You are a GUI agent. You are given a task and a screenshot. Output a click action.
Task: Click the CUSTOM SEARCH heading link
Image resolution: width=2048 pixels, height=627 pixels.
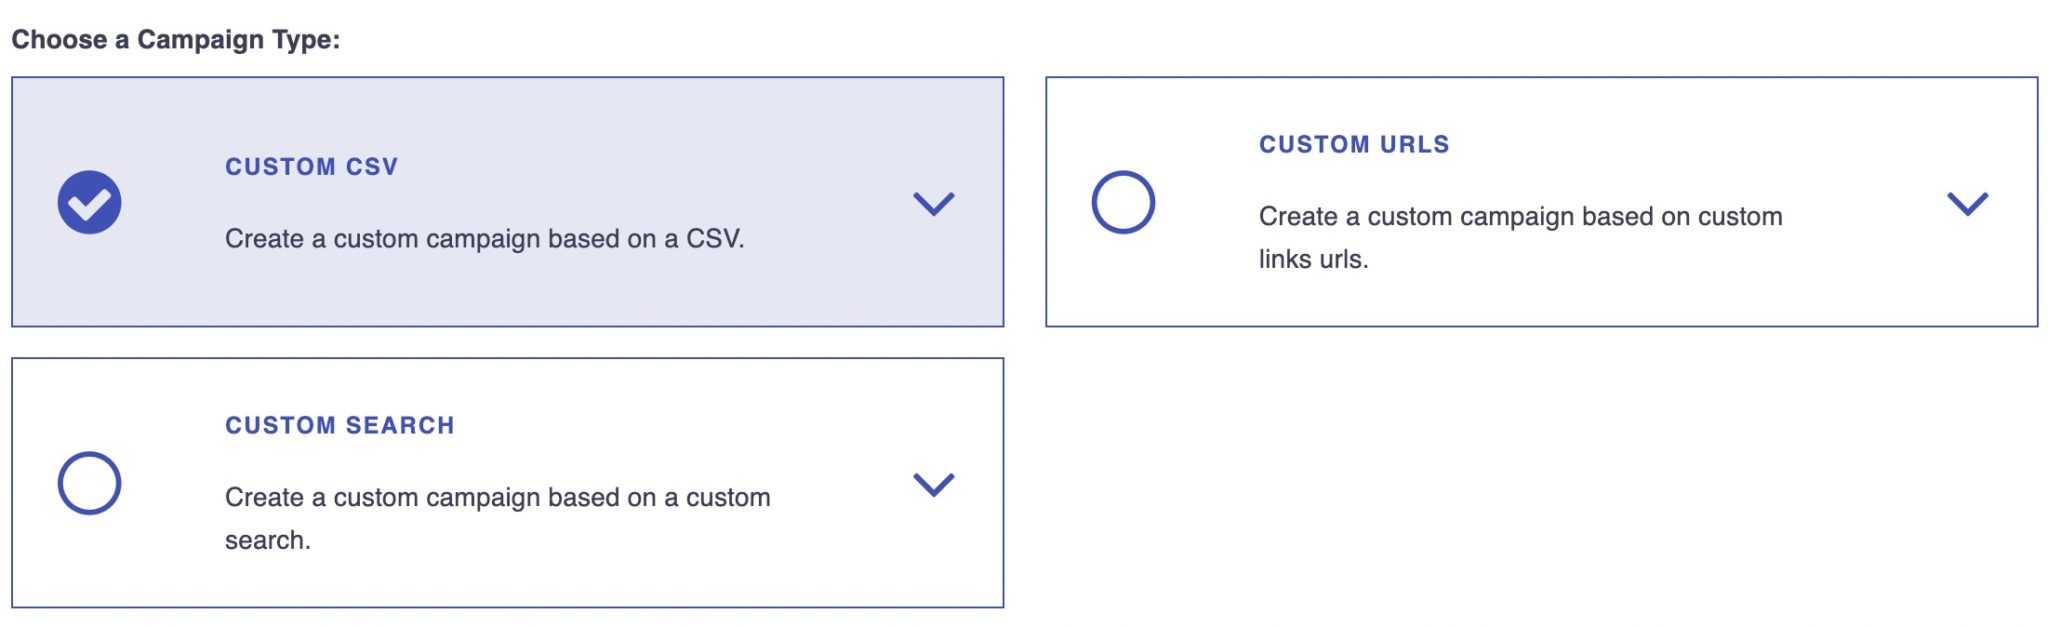[x=341, y=424]
